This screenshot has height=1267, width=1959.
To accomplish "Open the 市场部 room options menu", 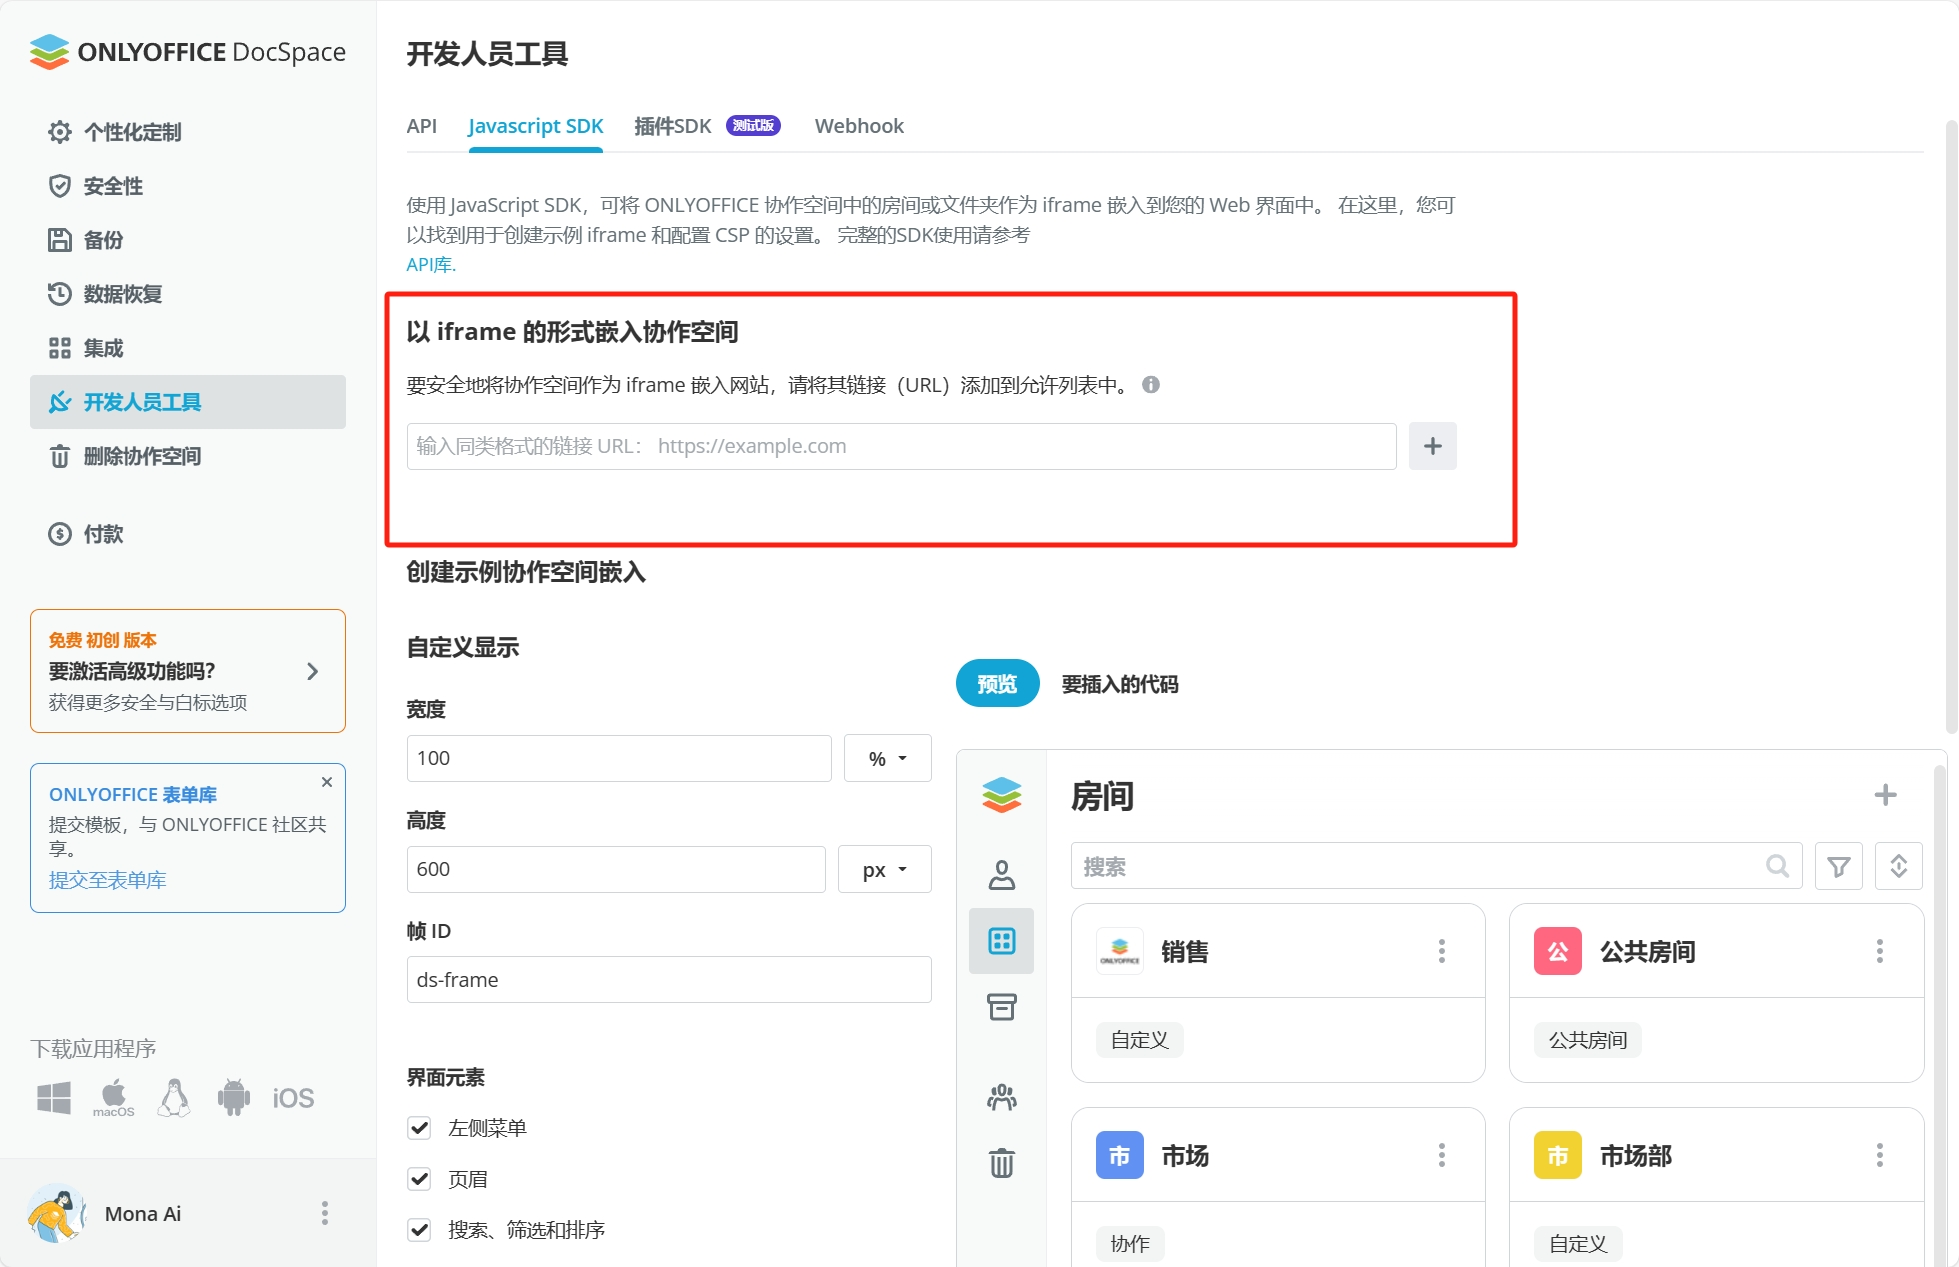I will (x=1879, y=1155).
